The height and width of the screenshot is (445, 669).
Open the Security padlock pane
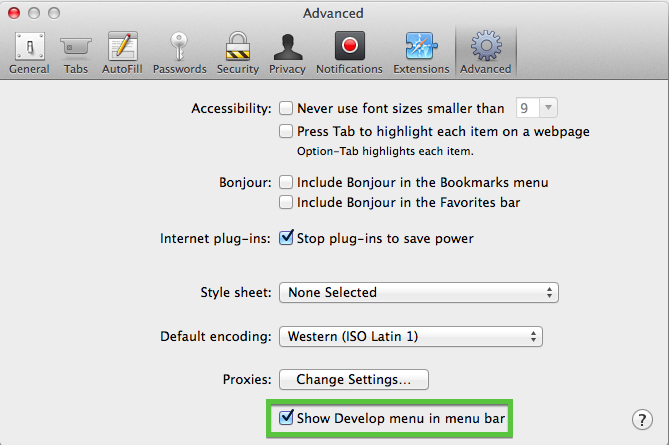click(x=238, y=53)
